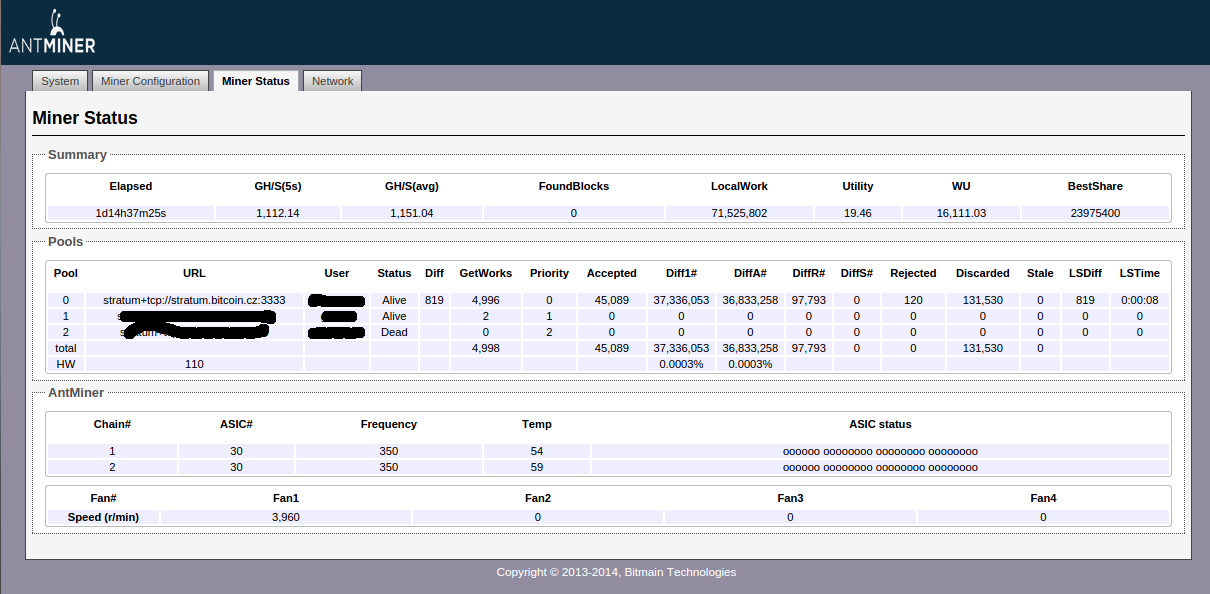Click the Fan2 column header
The image size is (1210, 594).
tap(537, 498)
